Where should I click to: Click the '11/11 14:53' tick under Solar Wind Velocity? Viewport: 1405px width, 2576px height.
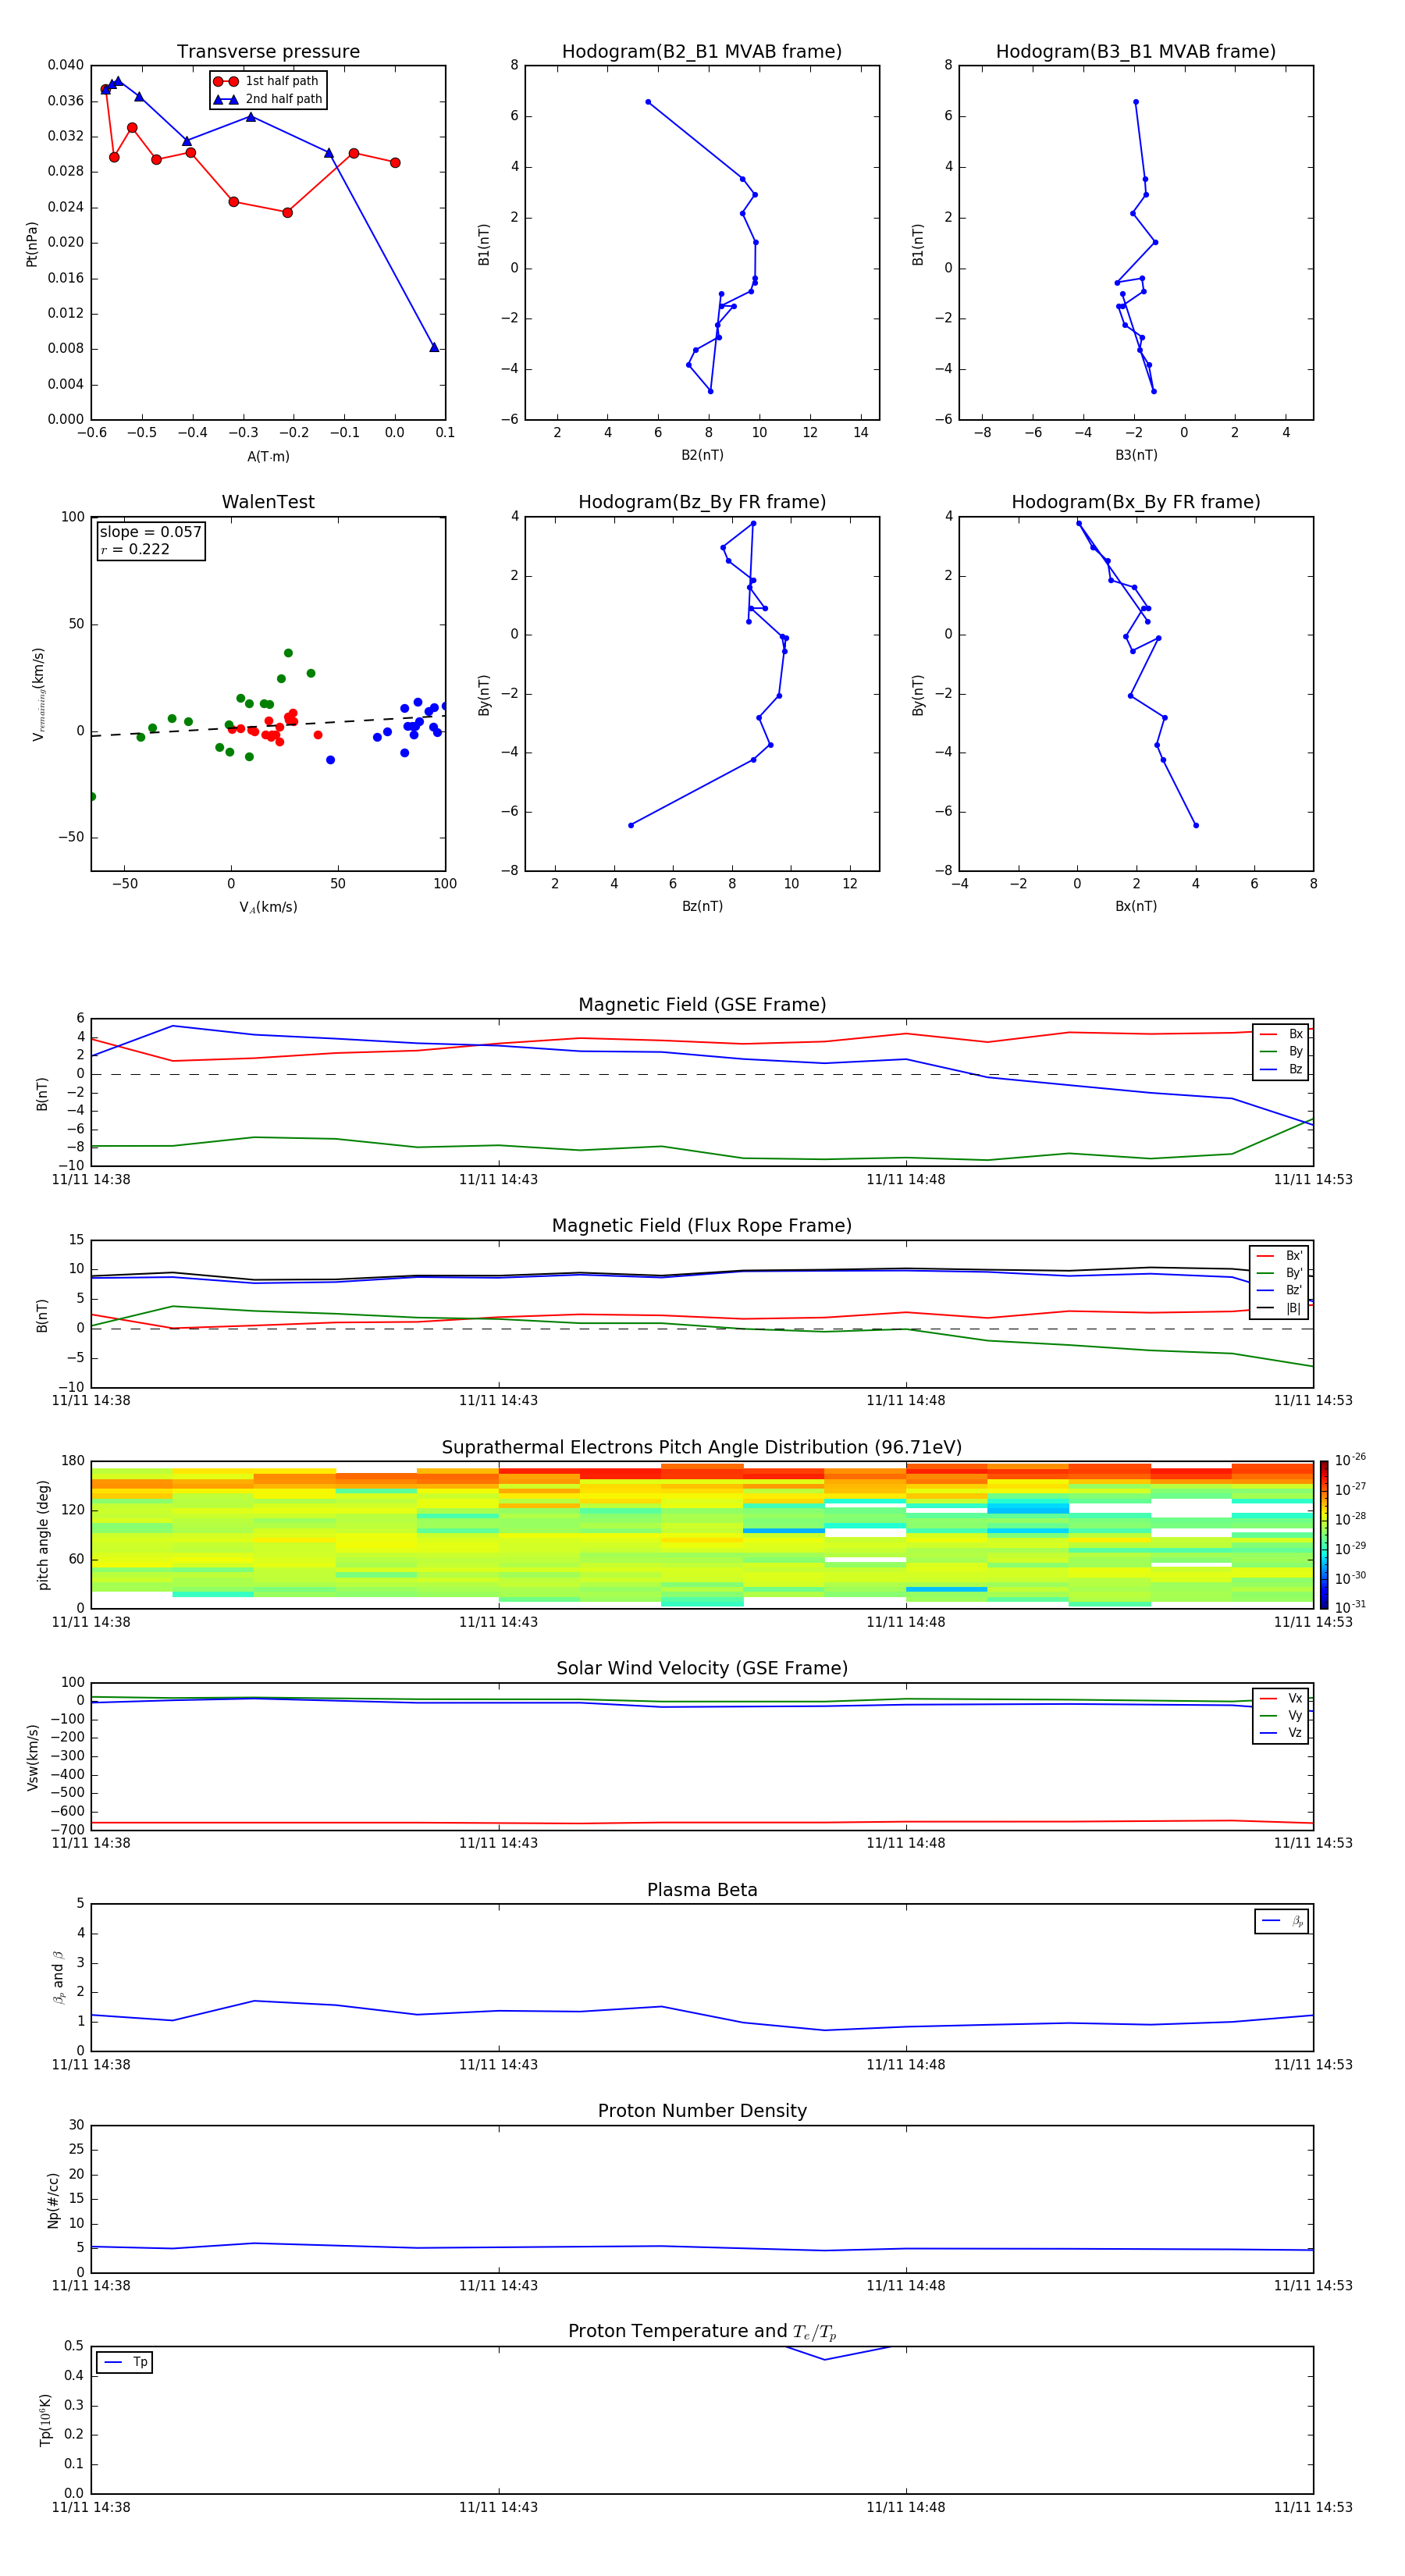pos(1313,1843)
